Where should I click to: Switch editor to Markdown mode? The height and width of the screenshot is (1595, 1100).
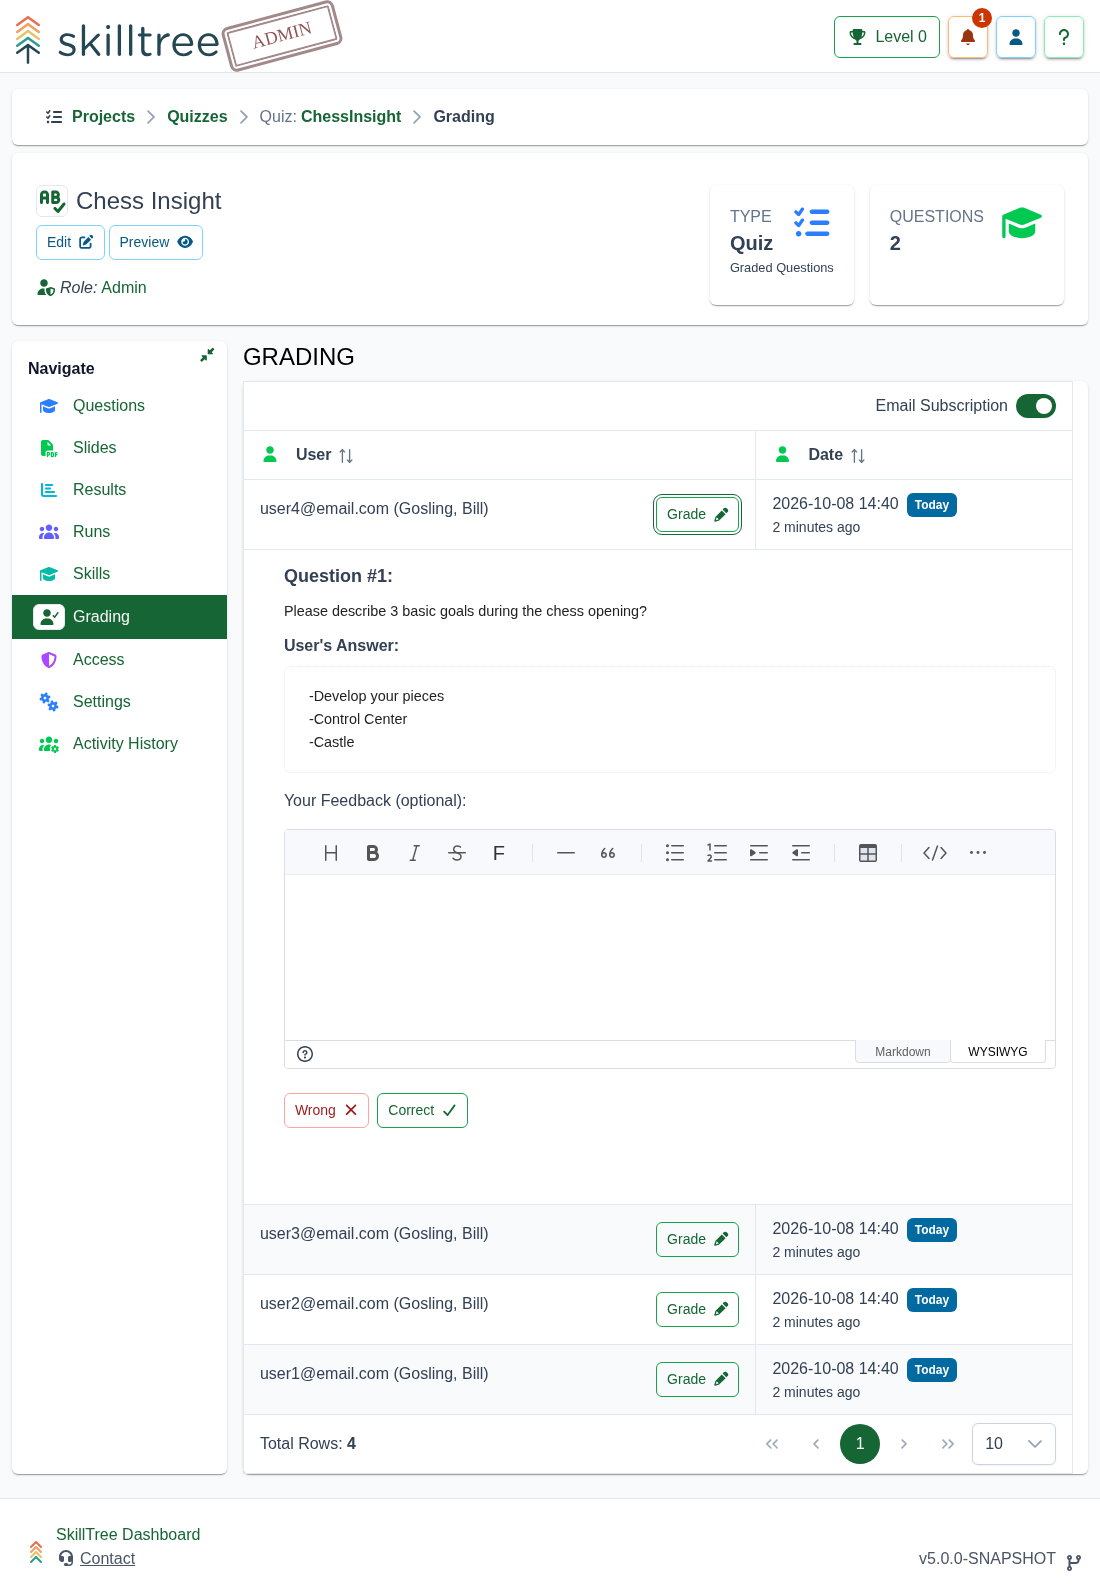tap(903, 1052)
